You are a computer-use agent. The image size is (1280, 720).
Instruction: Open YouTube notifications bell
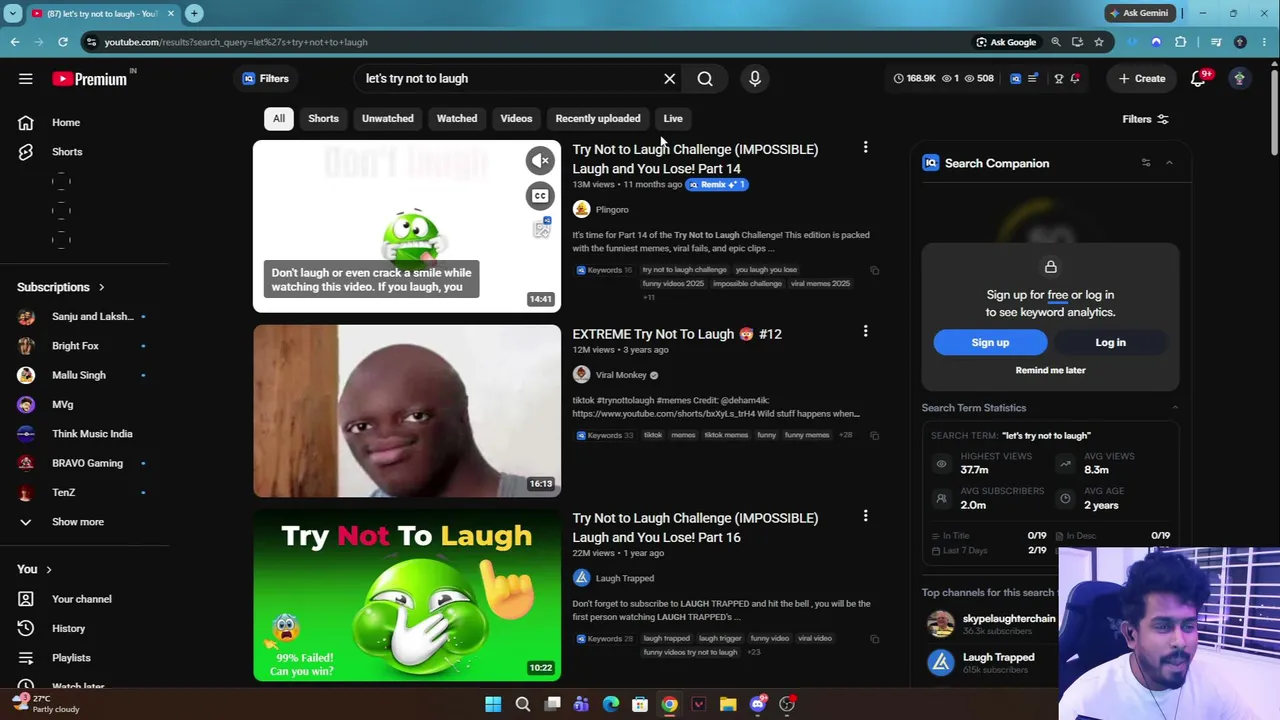(x=1198, y=79)
